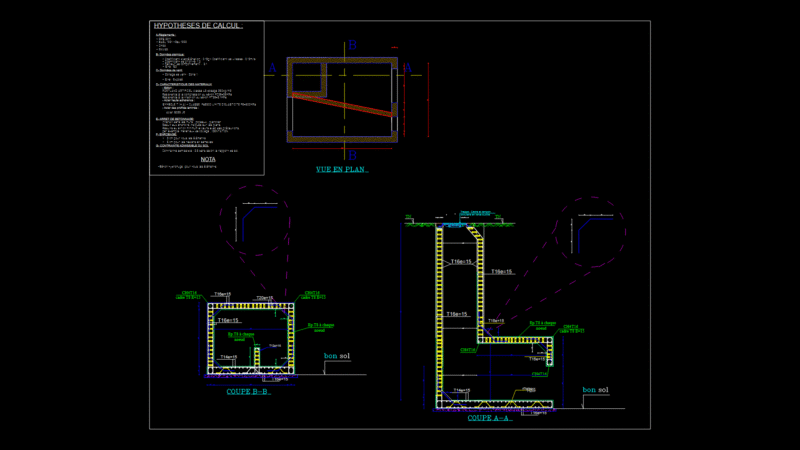The width and height of the screenshot is (800, 450).
Task: Pick the blue A marker right of plan
Action: coord(408,68)
